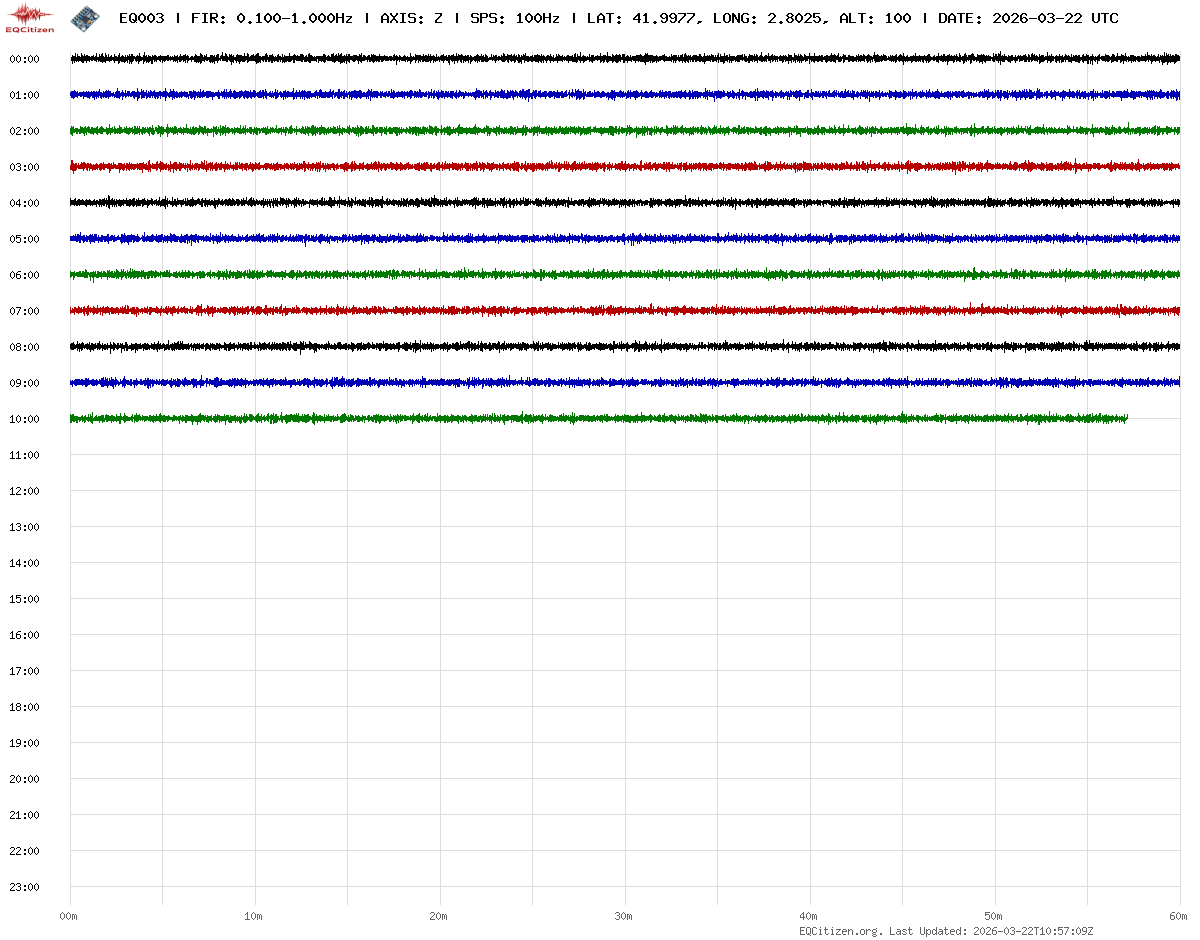The width and height of the screenshot is (1200, 940).
Task: Click the EQCitizen red waveform logo
Action: [x=30, y=18]
